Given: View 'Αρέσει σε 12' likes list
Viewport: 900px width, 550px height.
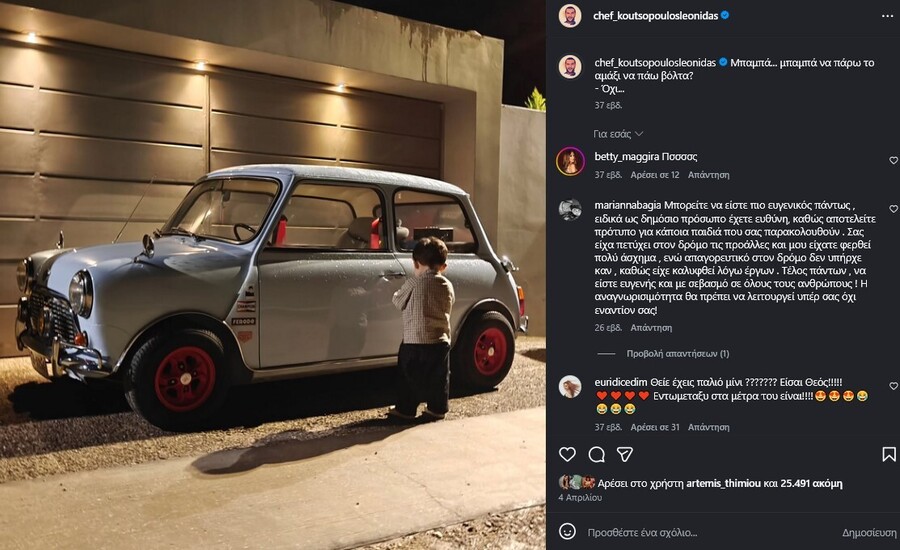Looking at the screenshot, I should pos(655,175).
